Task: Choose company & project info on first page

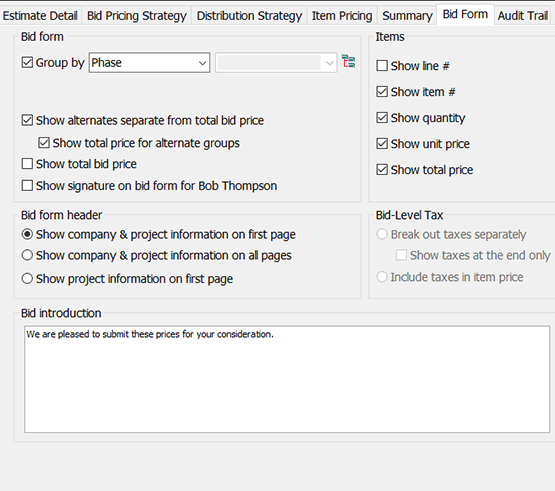Action: 27,234
